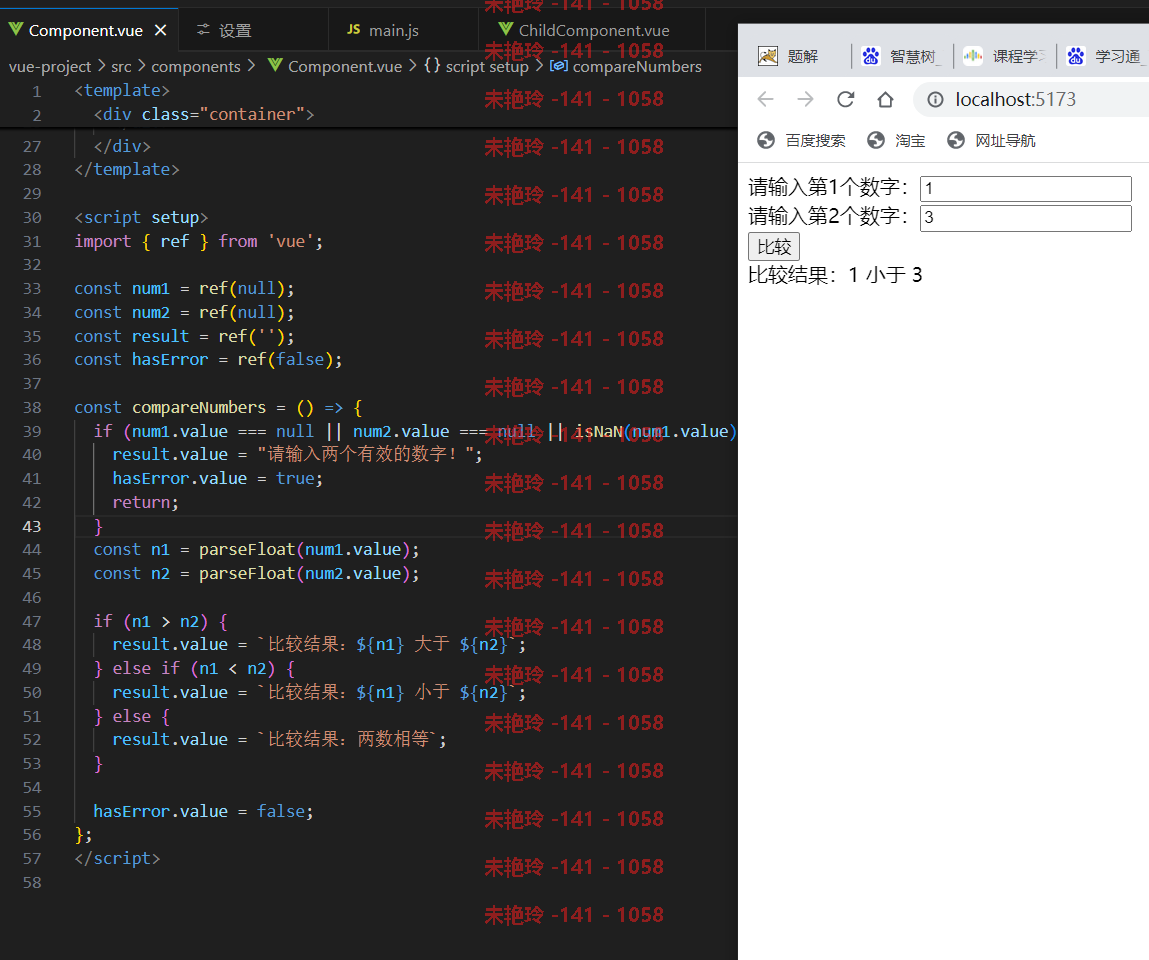
Task: Click the hasError.value = false line
Action: (x=203, y=811)
